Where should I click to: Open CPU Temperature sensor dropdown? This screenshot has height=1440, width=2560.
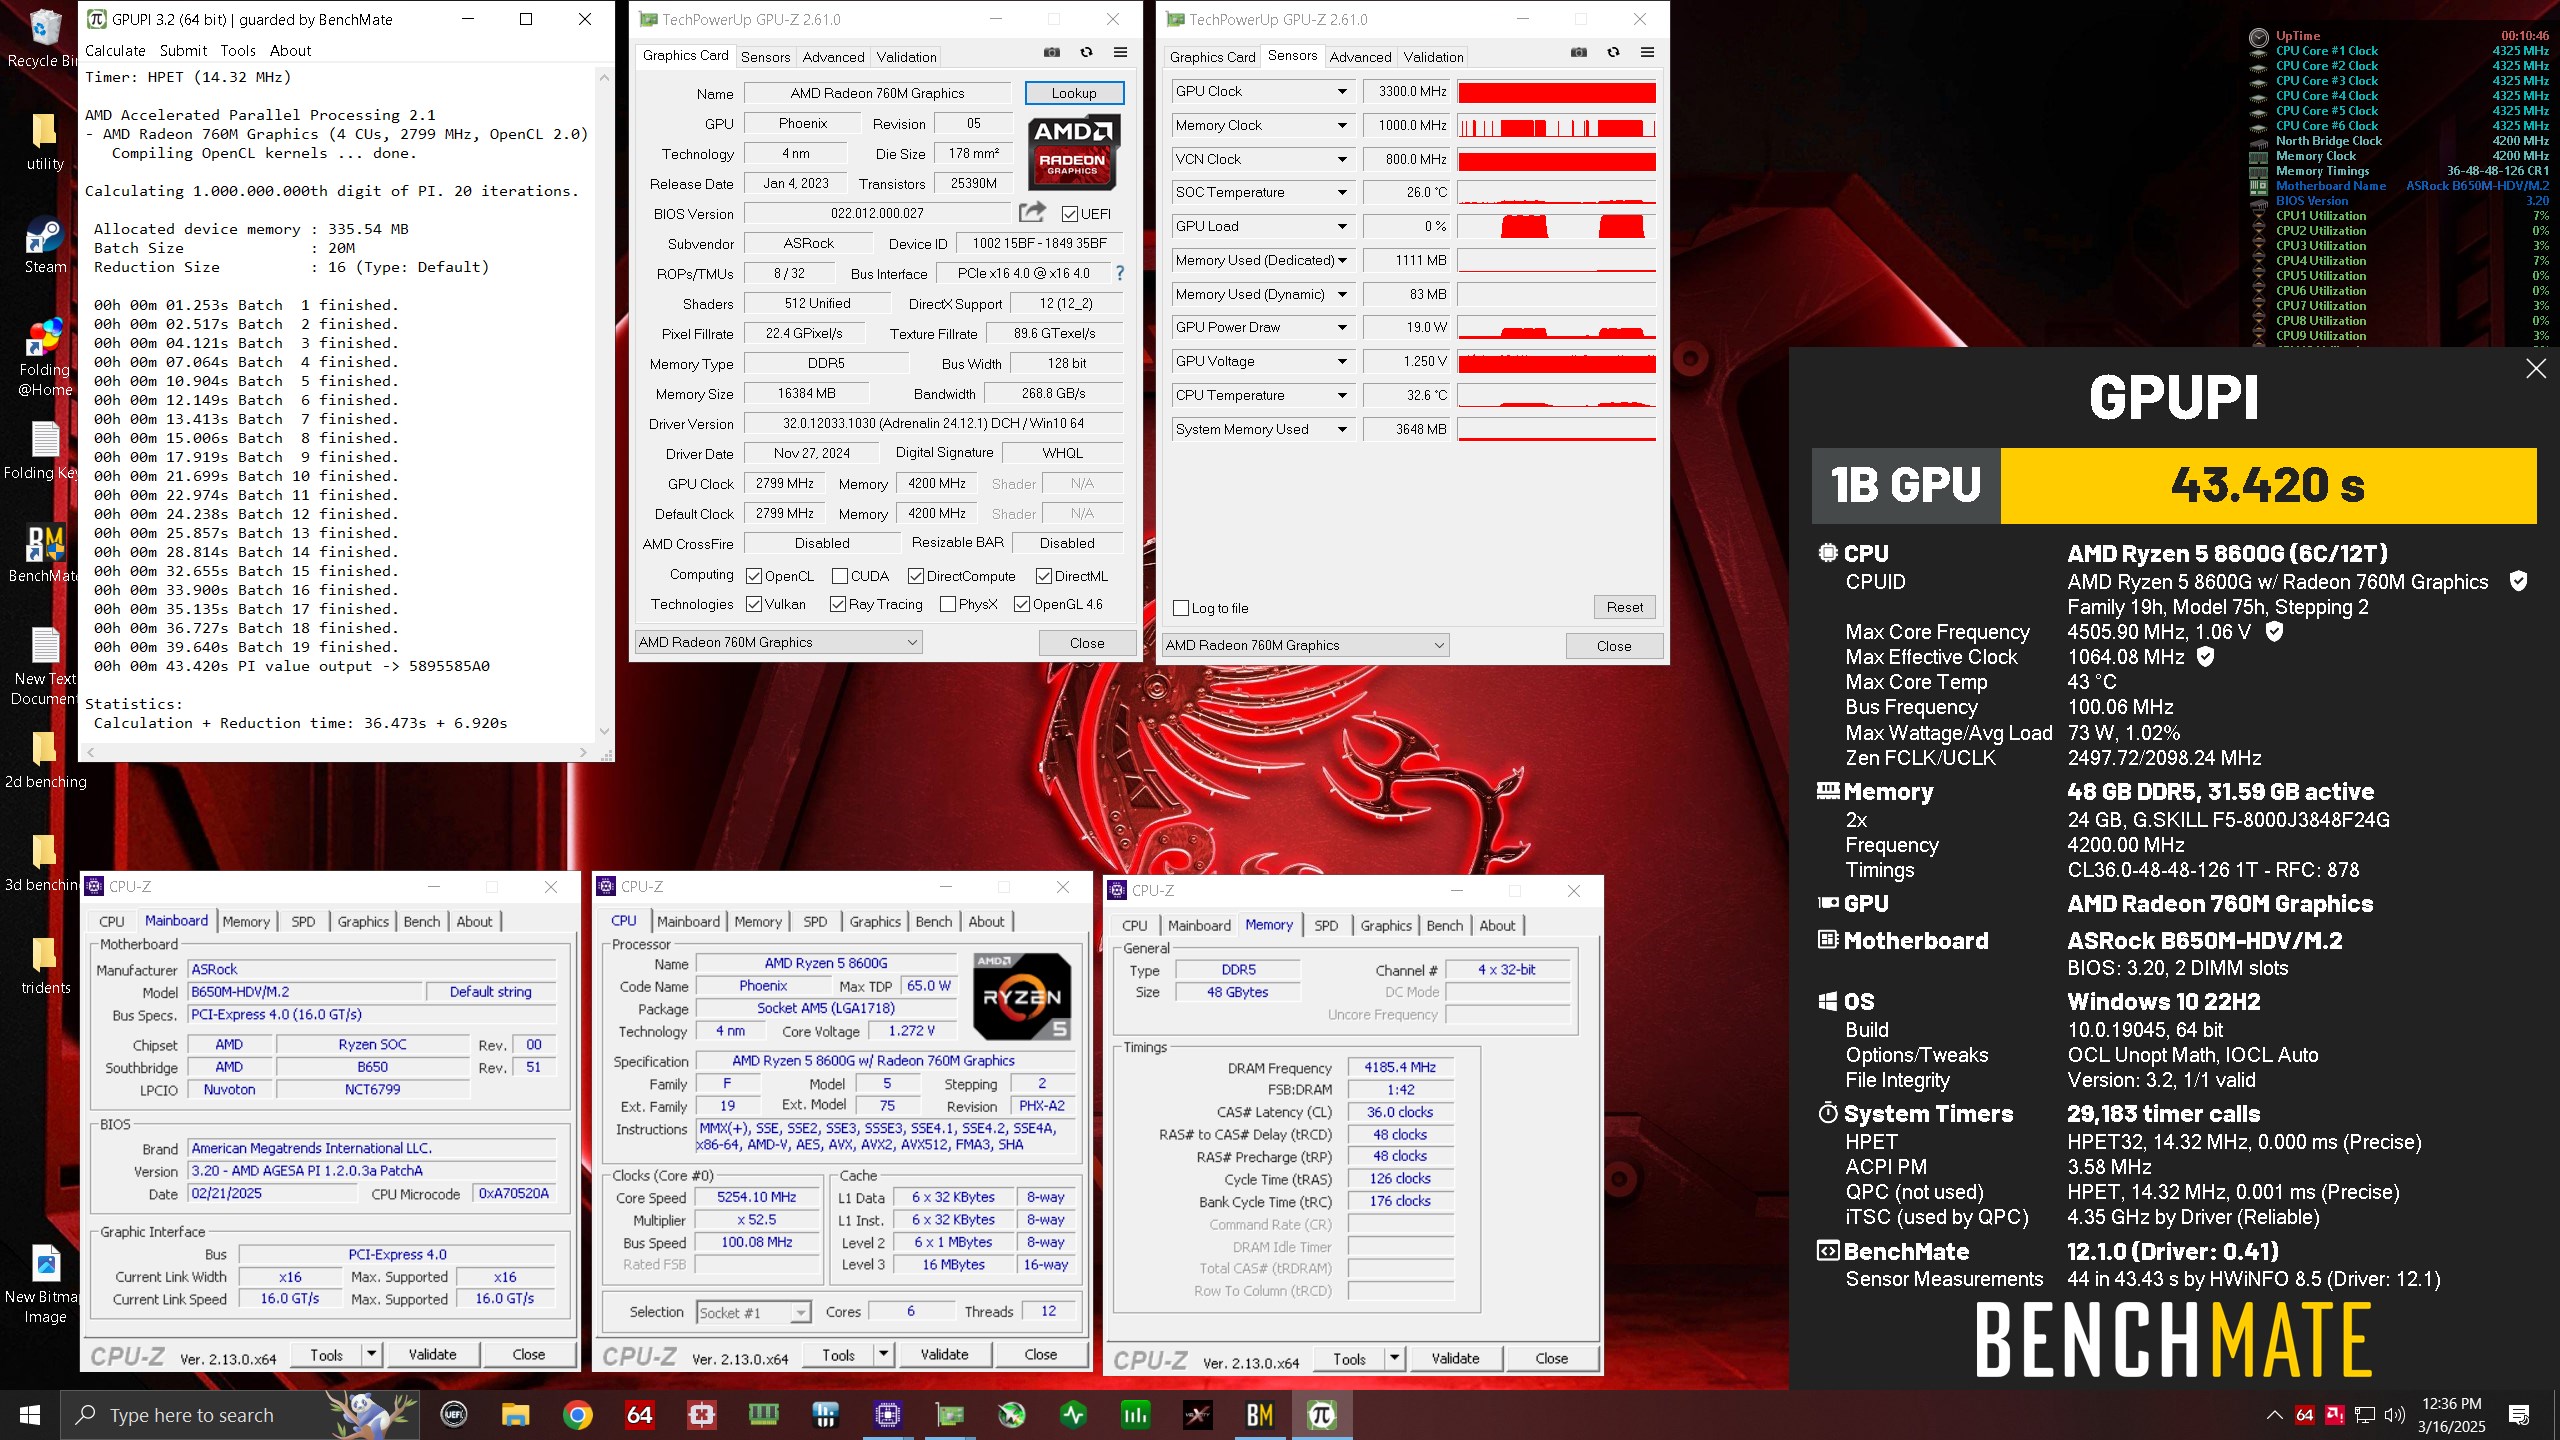tap(1342, 395)
